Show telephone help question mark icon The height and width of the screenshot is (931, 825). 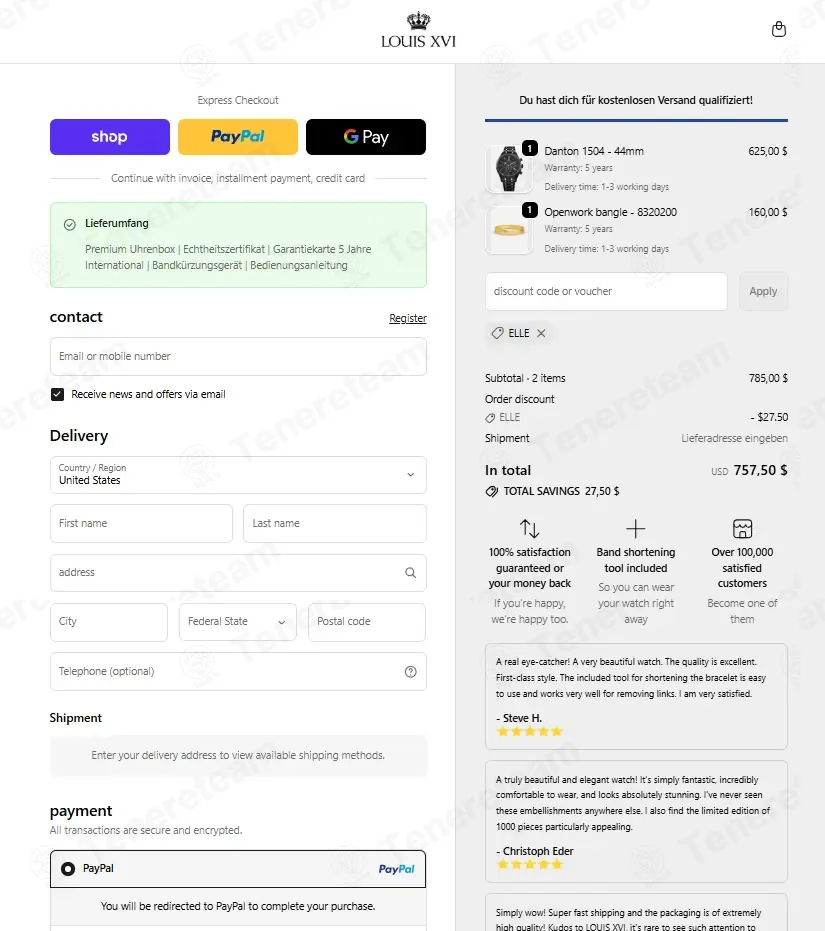(410, 672)
